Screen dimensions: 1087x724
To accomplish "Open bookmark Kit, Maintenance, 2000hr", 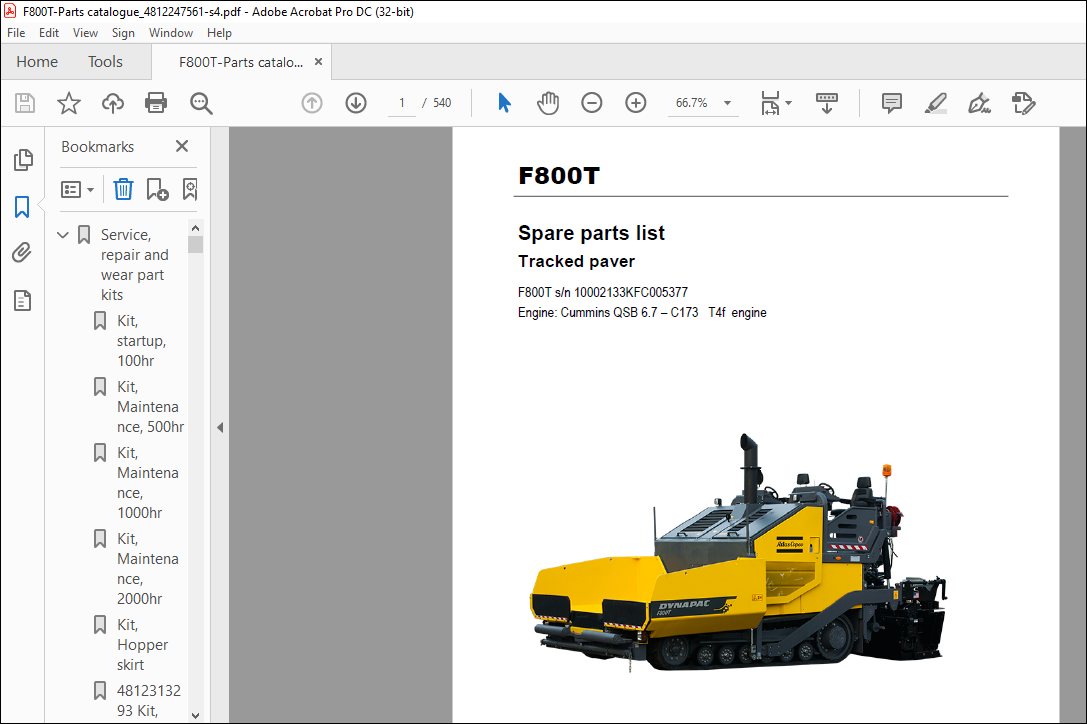I will (x=147, y=569).
